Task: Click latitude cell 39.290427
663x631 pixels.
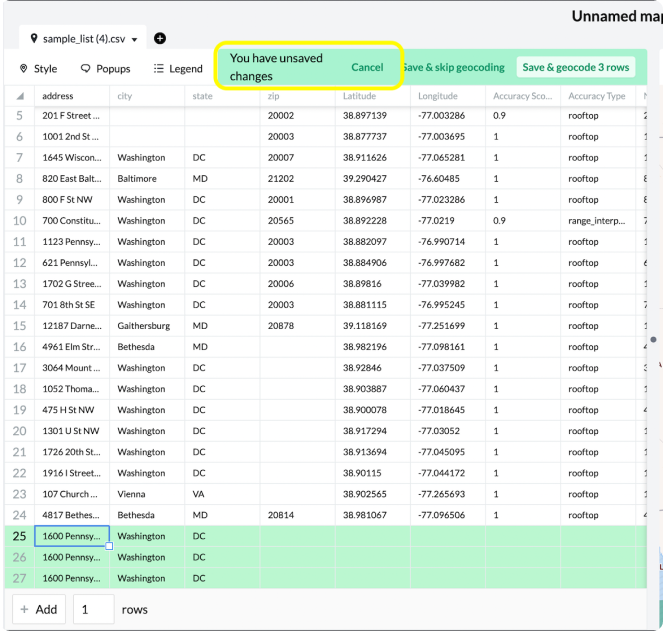Action: pyautogui.click(x=373, y=178)
